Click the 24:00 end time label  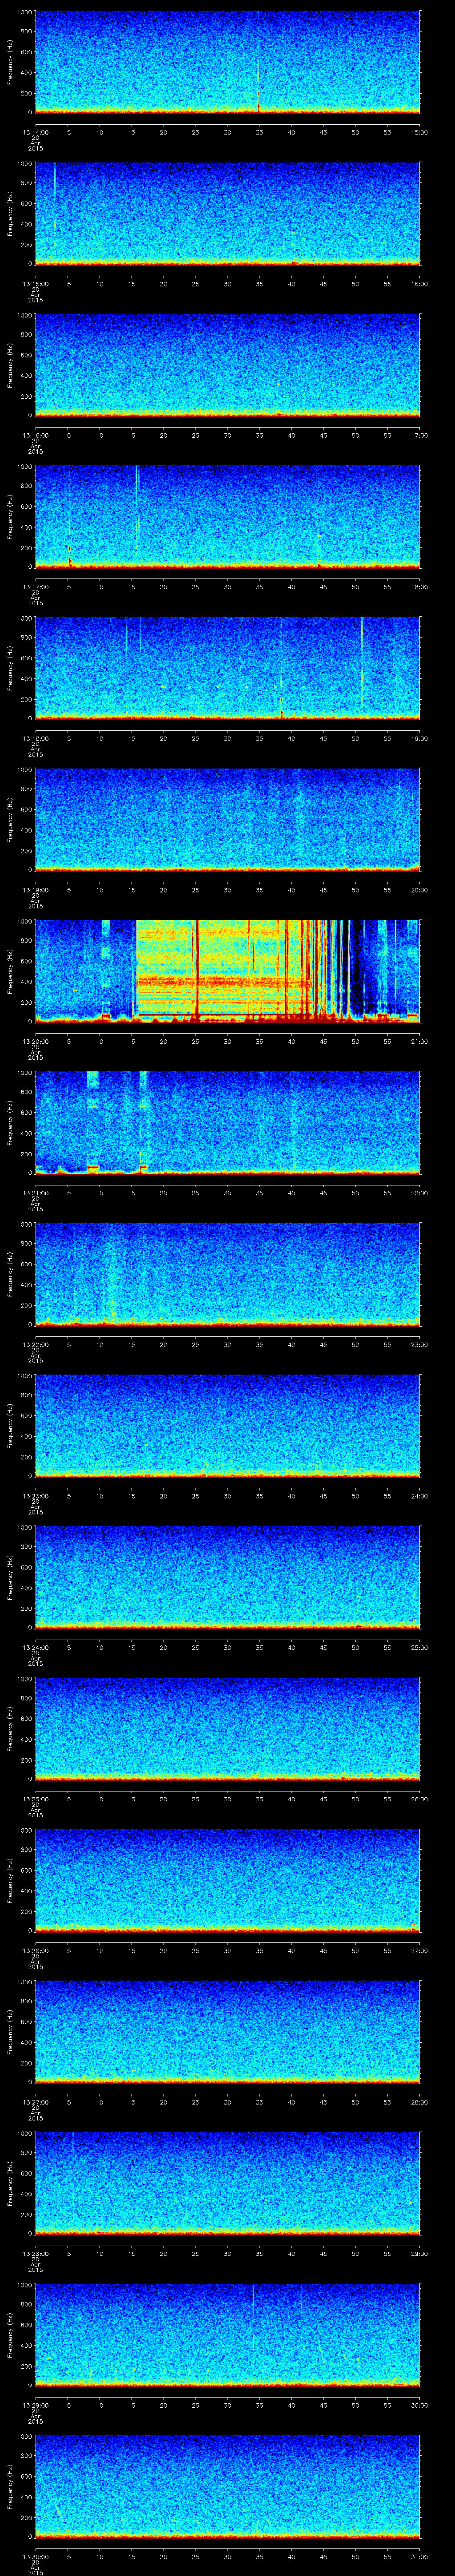click(420, 1495)
